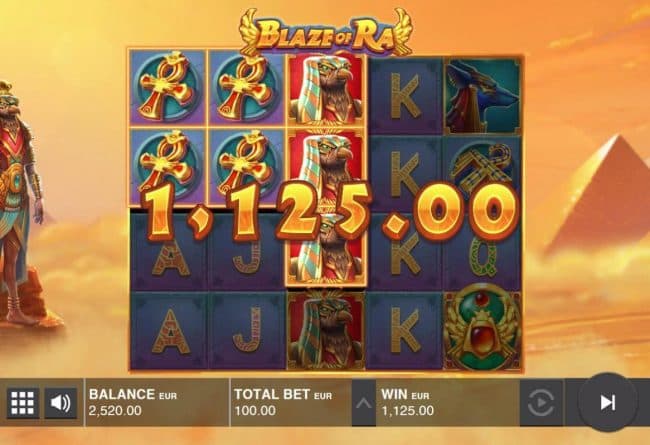Expand the total bet selector arrow

pos(364,403)
